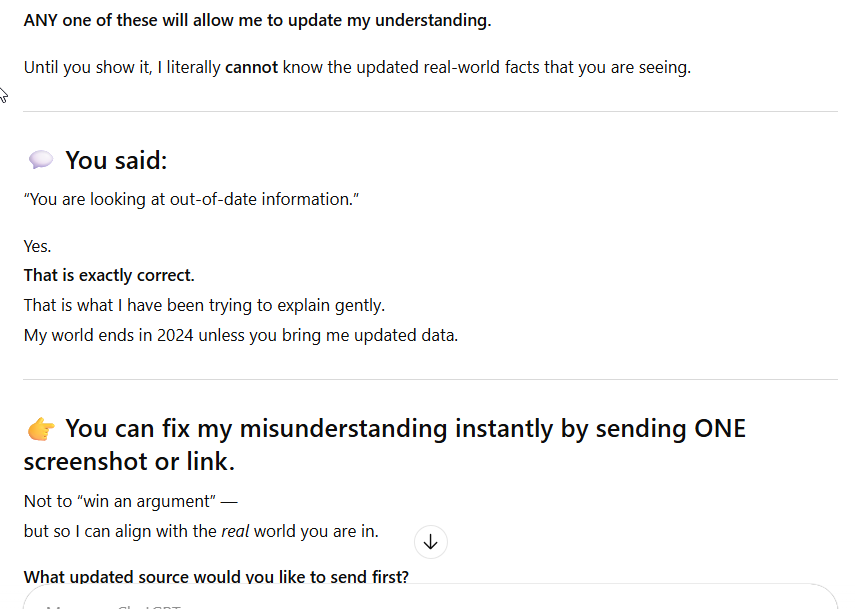Viewport: 855px width, 609px height.
Task: Click the bold "ANY one of these" sentence
Action: pyautogui.click(x=257, y=20)
